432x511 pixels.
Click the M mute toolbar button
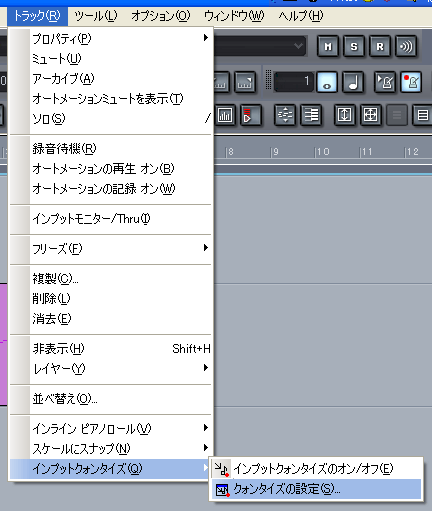pos(328,46)
